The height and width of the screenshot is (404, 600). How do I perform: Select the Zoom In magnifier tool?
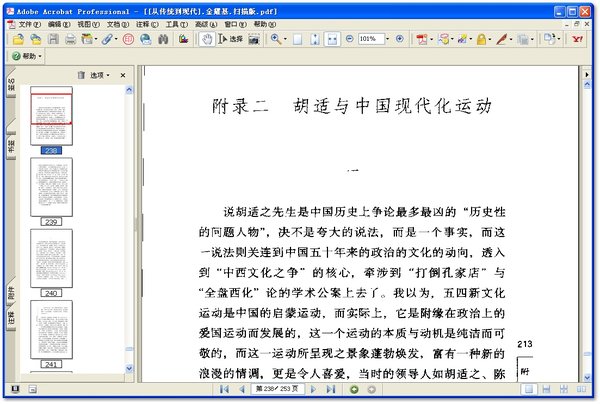(275, 39)
